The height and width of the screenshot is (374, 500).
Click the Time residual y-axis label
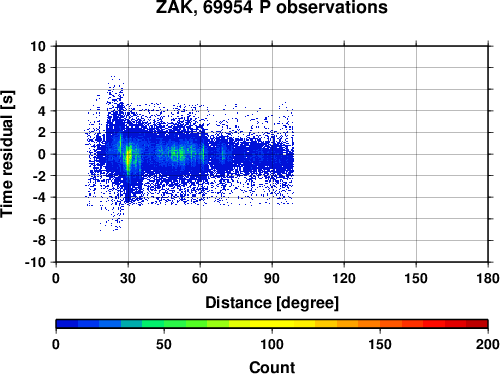7,154
